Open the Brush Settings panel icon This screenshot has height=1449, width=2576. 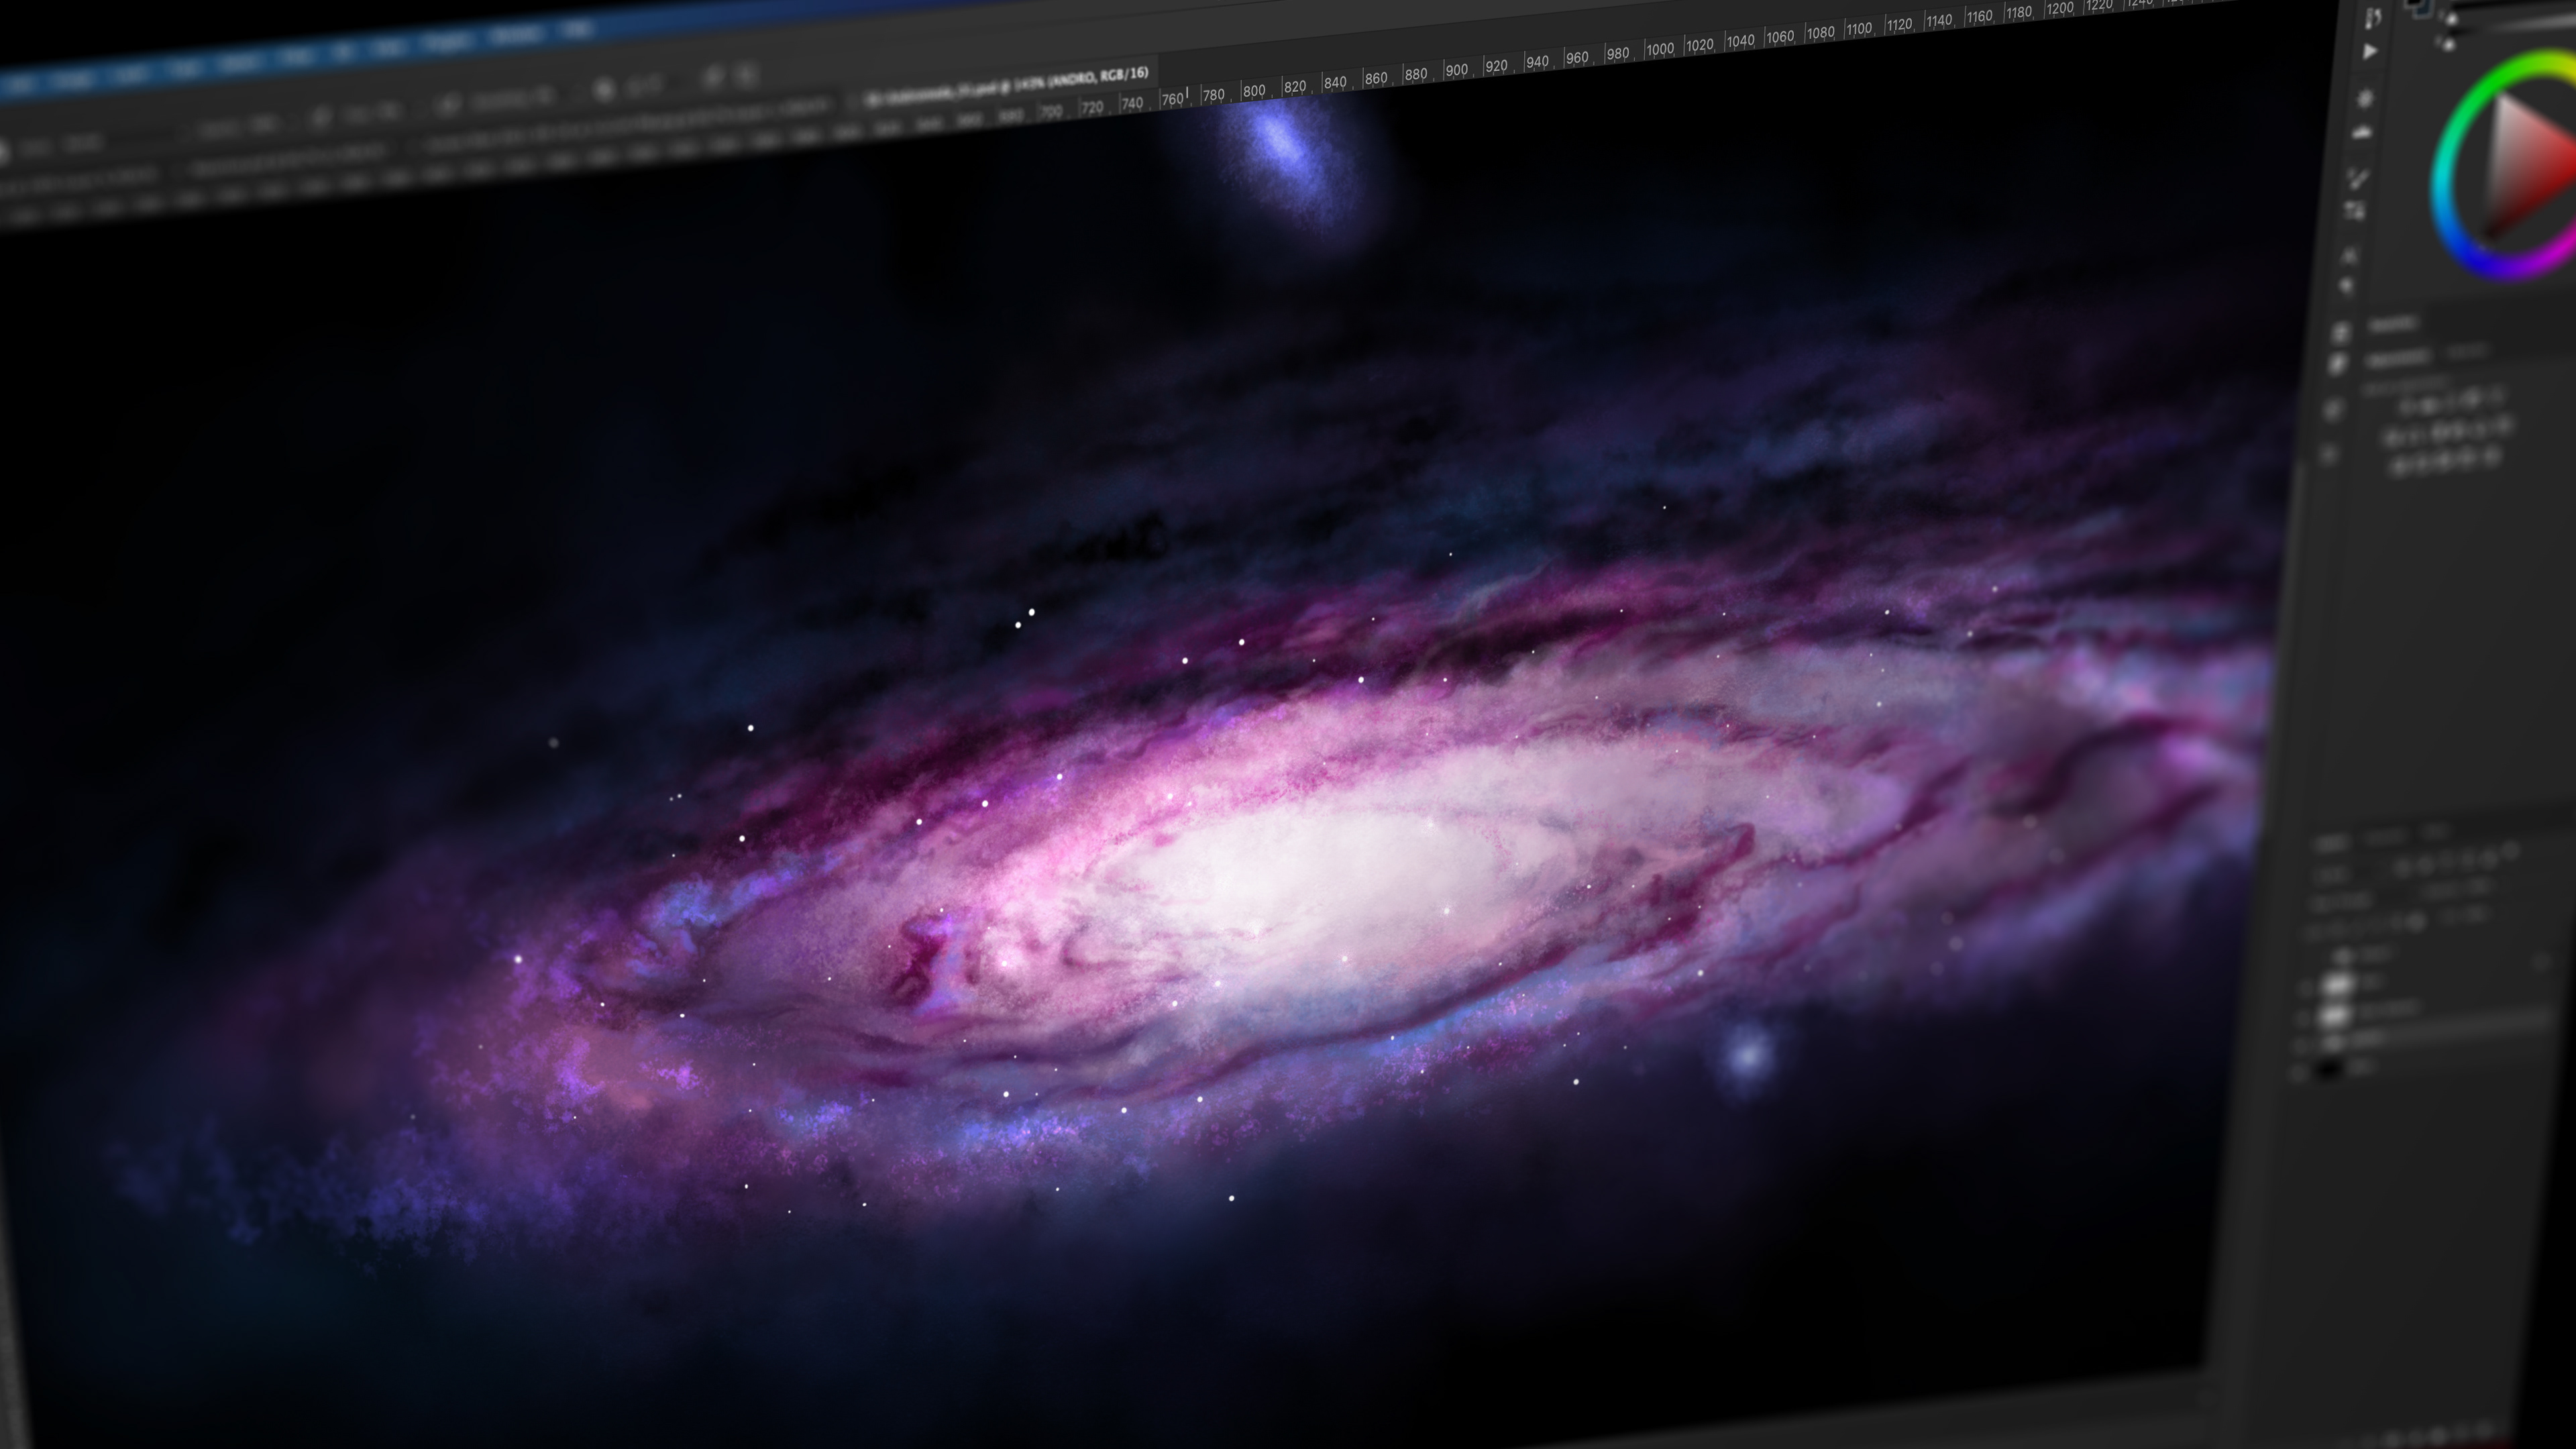(x=2355, y=210)
